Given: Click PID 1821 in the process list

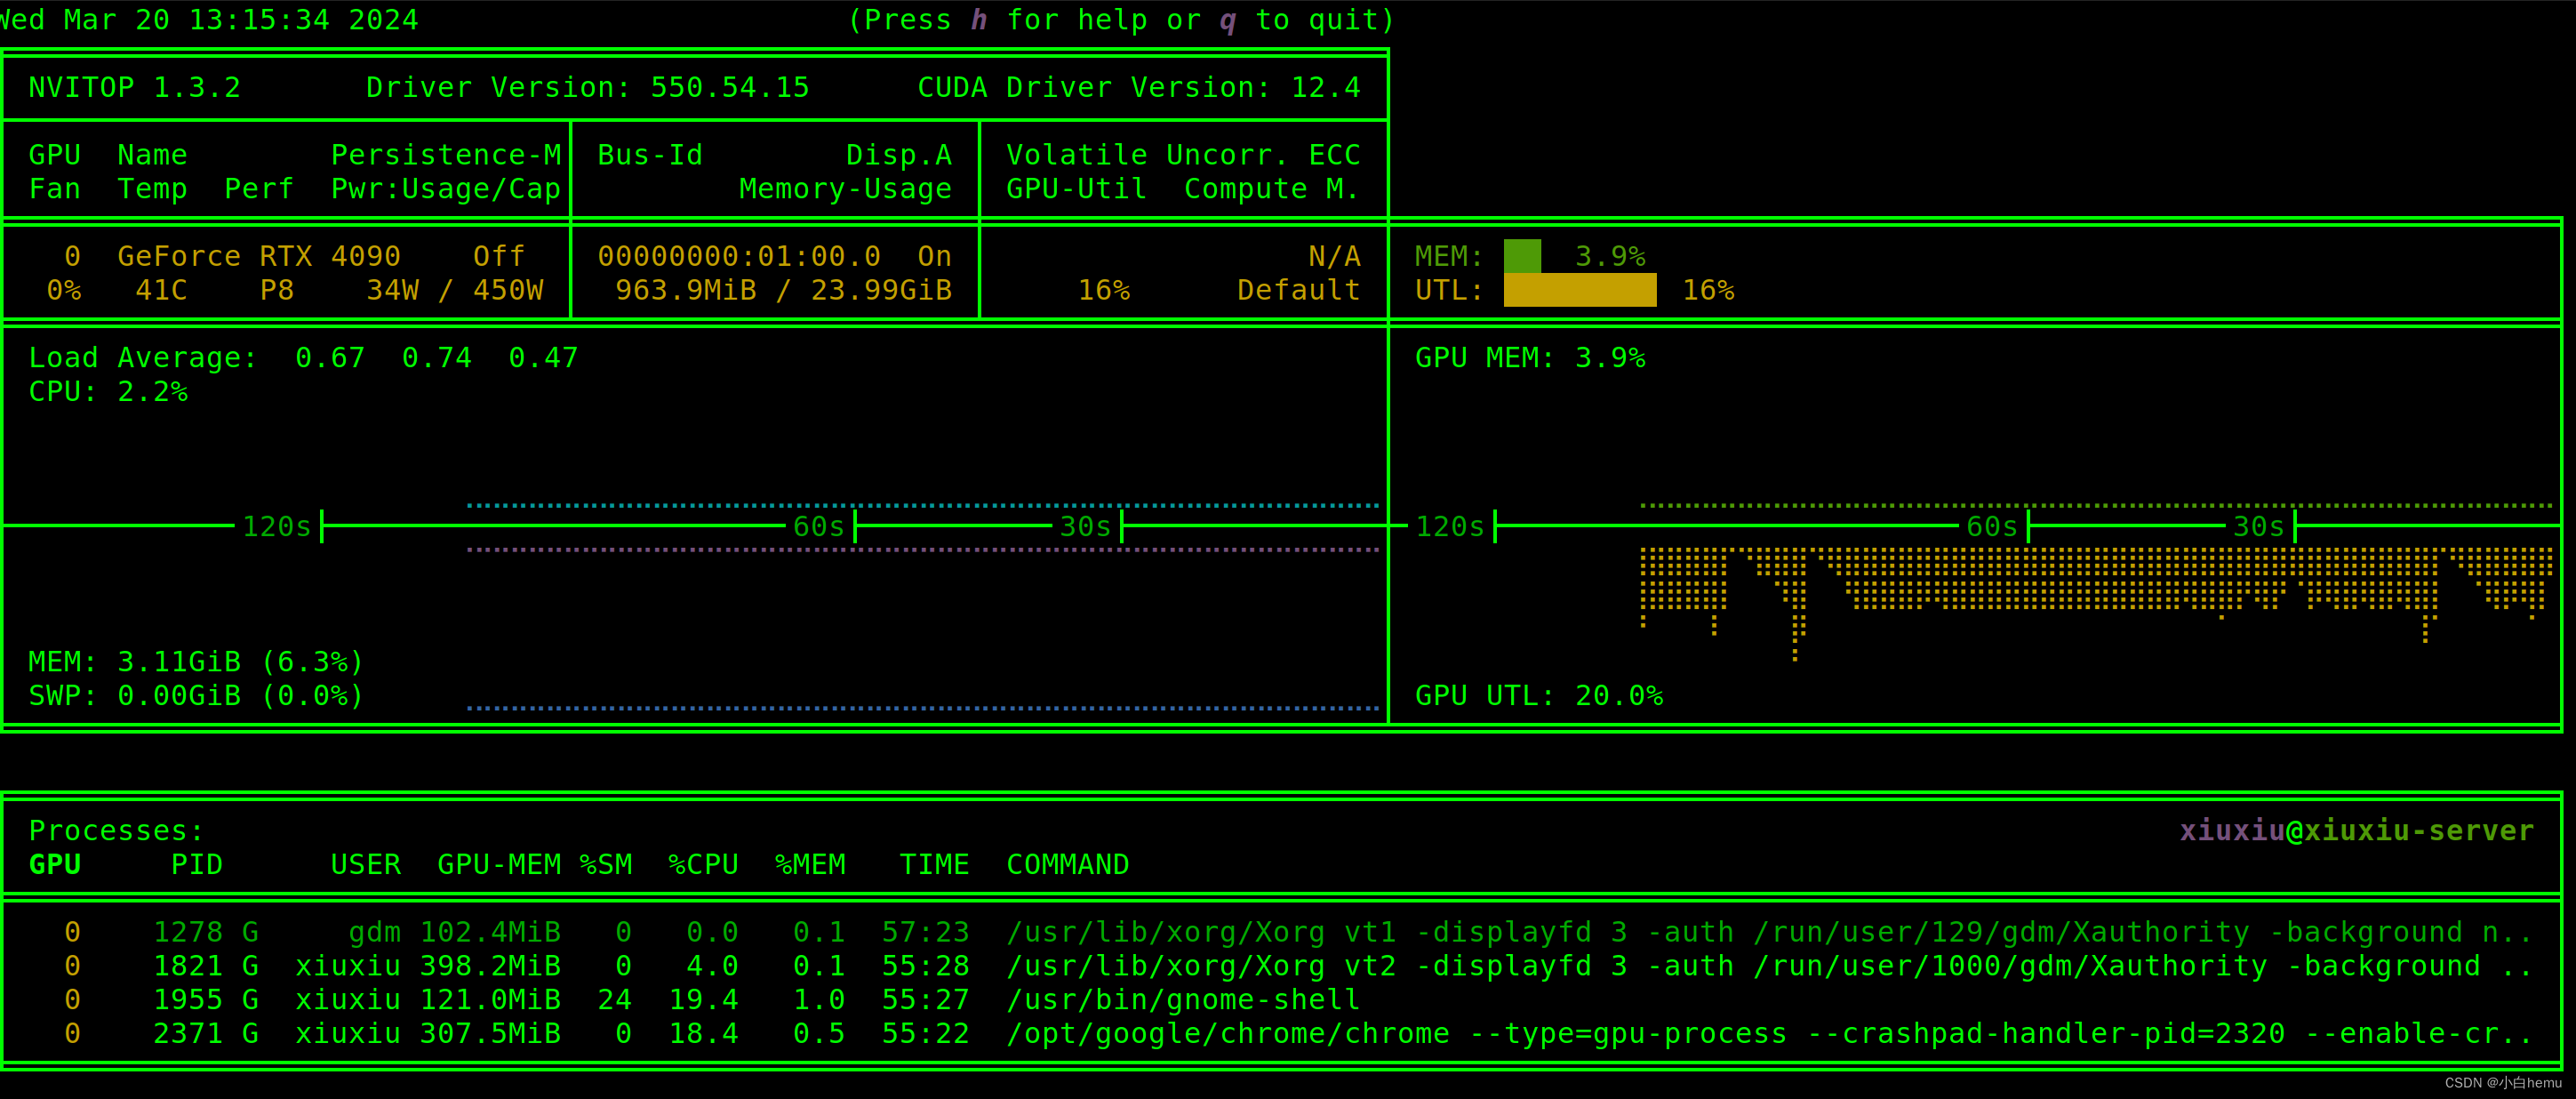Looking at the screenshot, I should click(x=187, y=966).
